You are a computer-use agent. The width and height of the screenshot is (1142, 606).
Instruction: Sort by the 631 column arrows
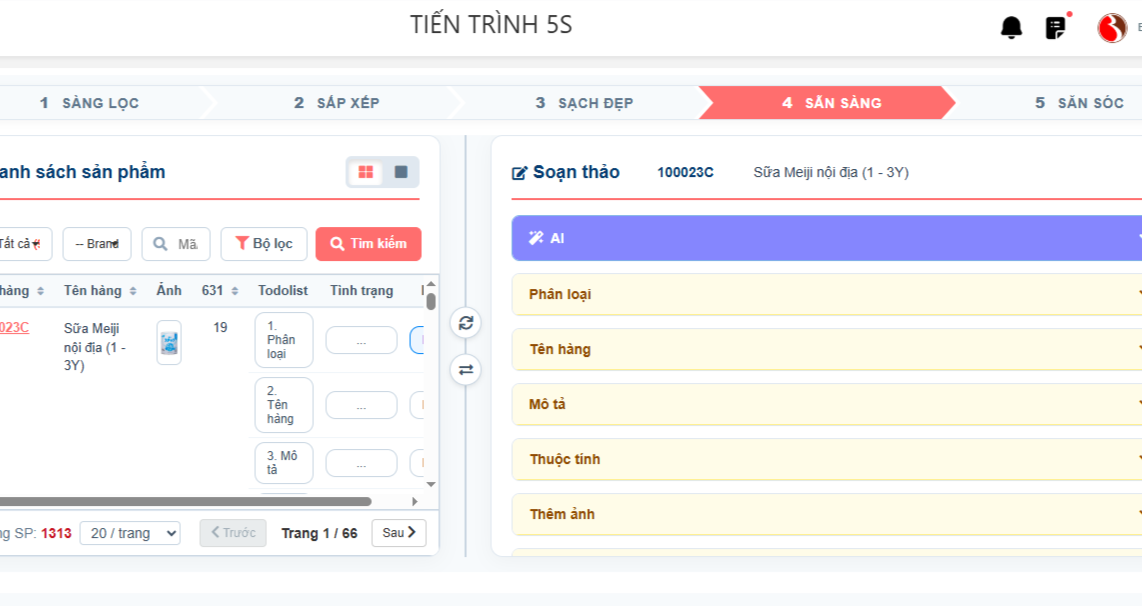pos(235,291)
